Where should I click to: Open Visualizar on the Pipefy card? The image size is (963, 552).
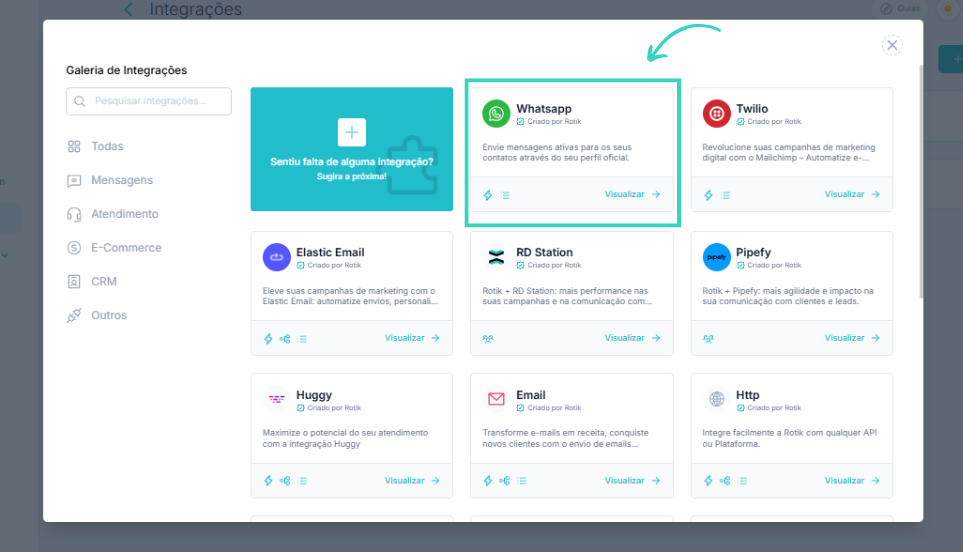852,338
